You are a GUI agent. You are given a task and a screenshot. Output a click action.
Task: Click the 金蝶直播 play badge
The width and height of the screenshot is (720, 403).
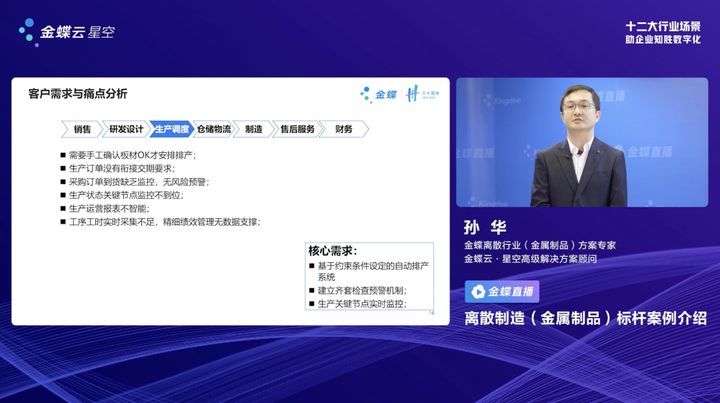[x=502, y=291]
